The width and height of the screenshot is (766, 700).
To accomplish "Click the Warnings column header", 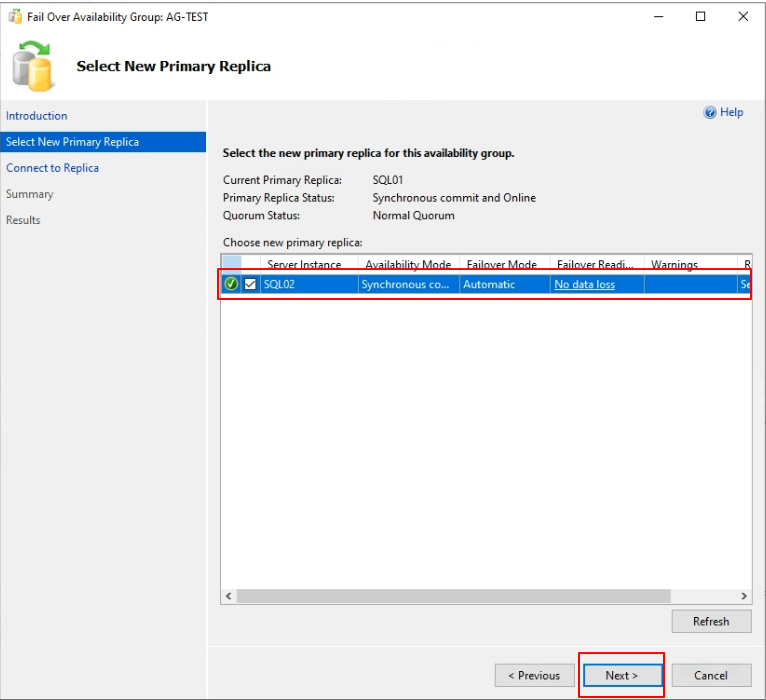I will point(690,264).
